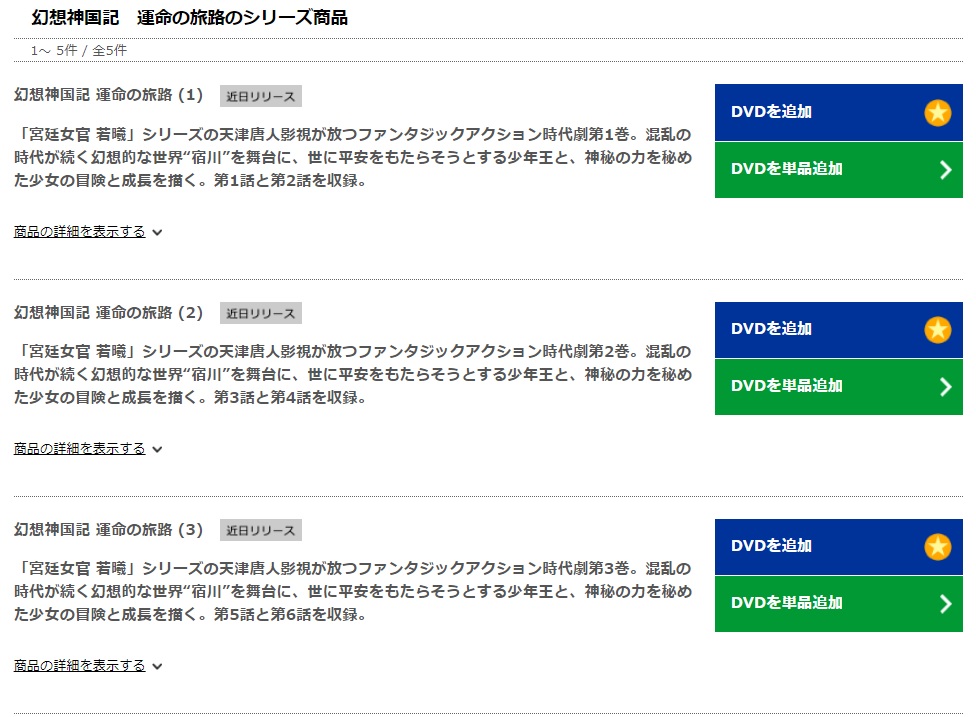Add volume 1 with blue DVDを追加 button
976x717 pixels.
click(x=838, y=113)
